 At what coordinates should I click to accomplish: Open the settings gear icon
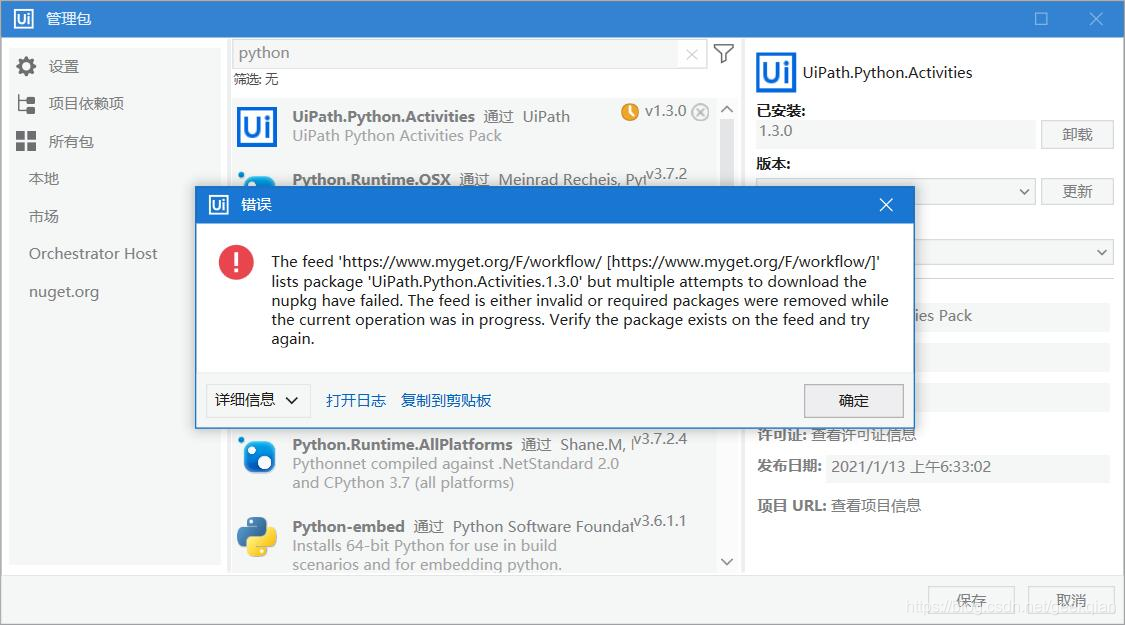[x=27, y=66]
